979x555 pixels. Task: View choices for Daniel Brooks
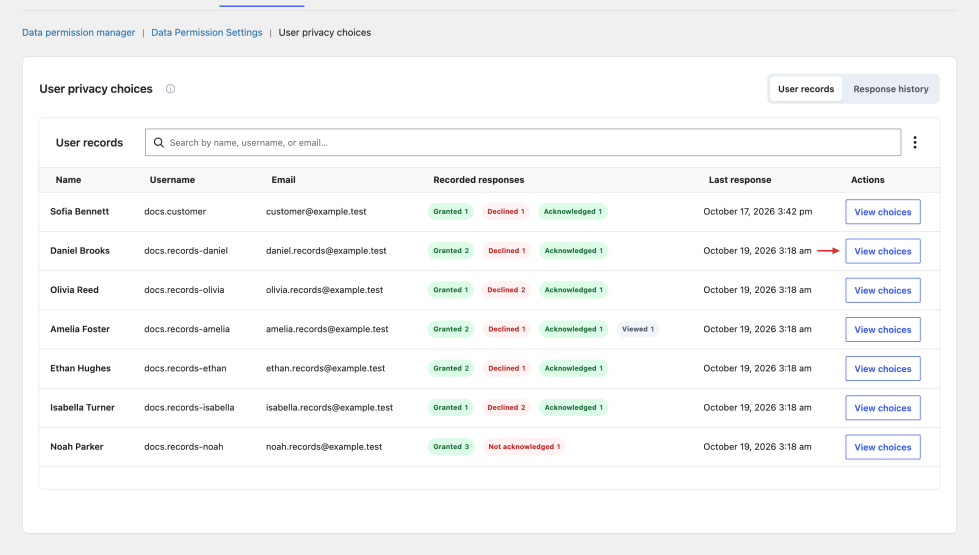point(882,251)
